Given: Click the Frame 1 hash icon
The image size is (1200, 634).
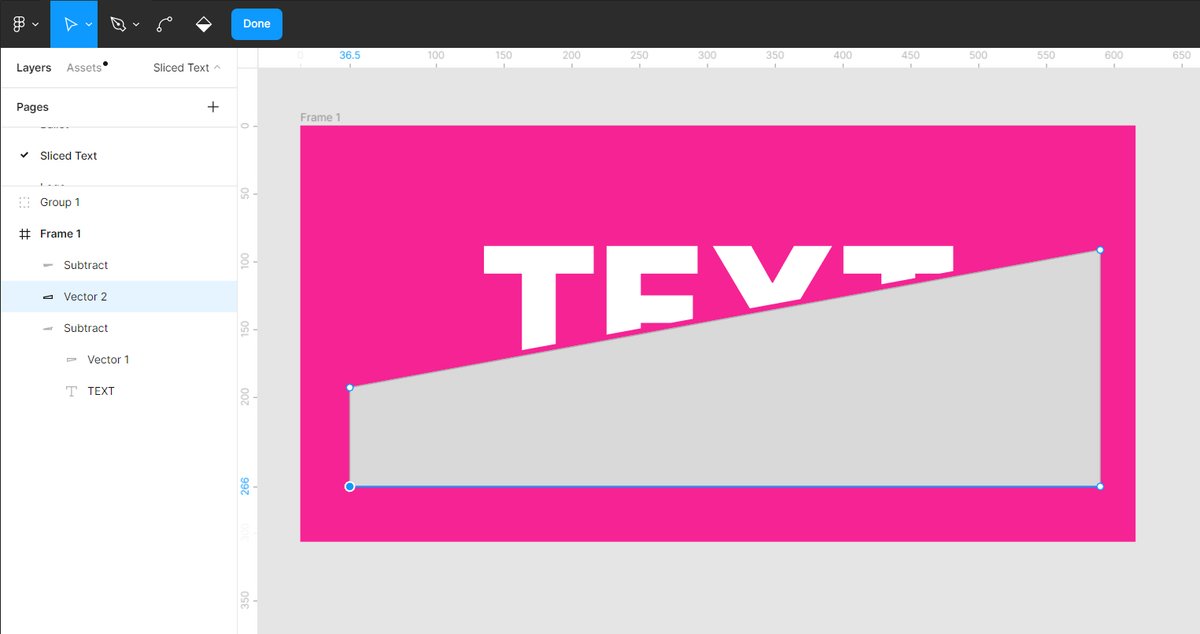Looking at the screenshot, I should pos(25,234).
